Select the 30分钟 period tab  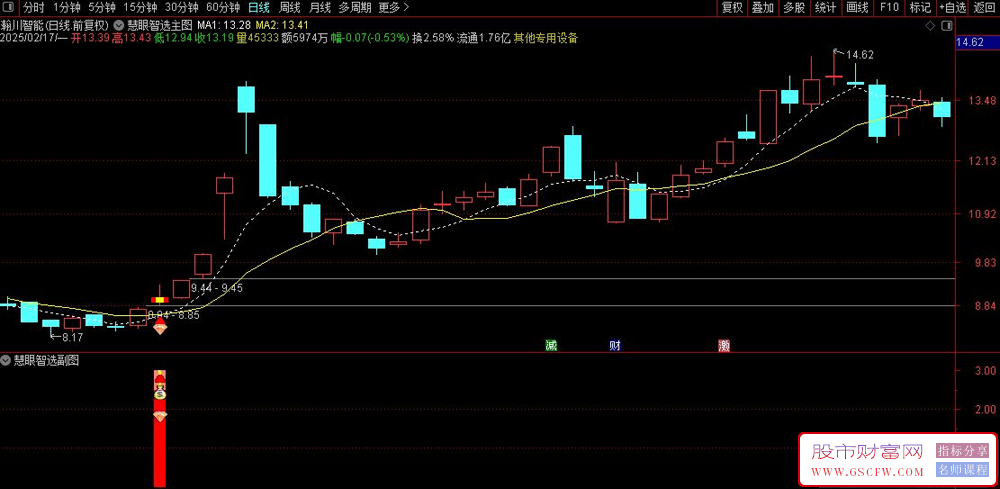click(181, 8)
